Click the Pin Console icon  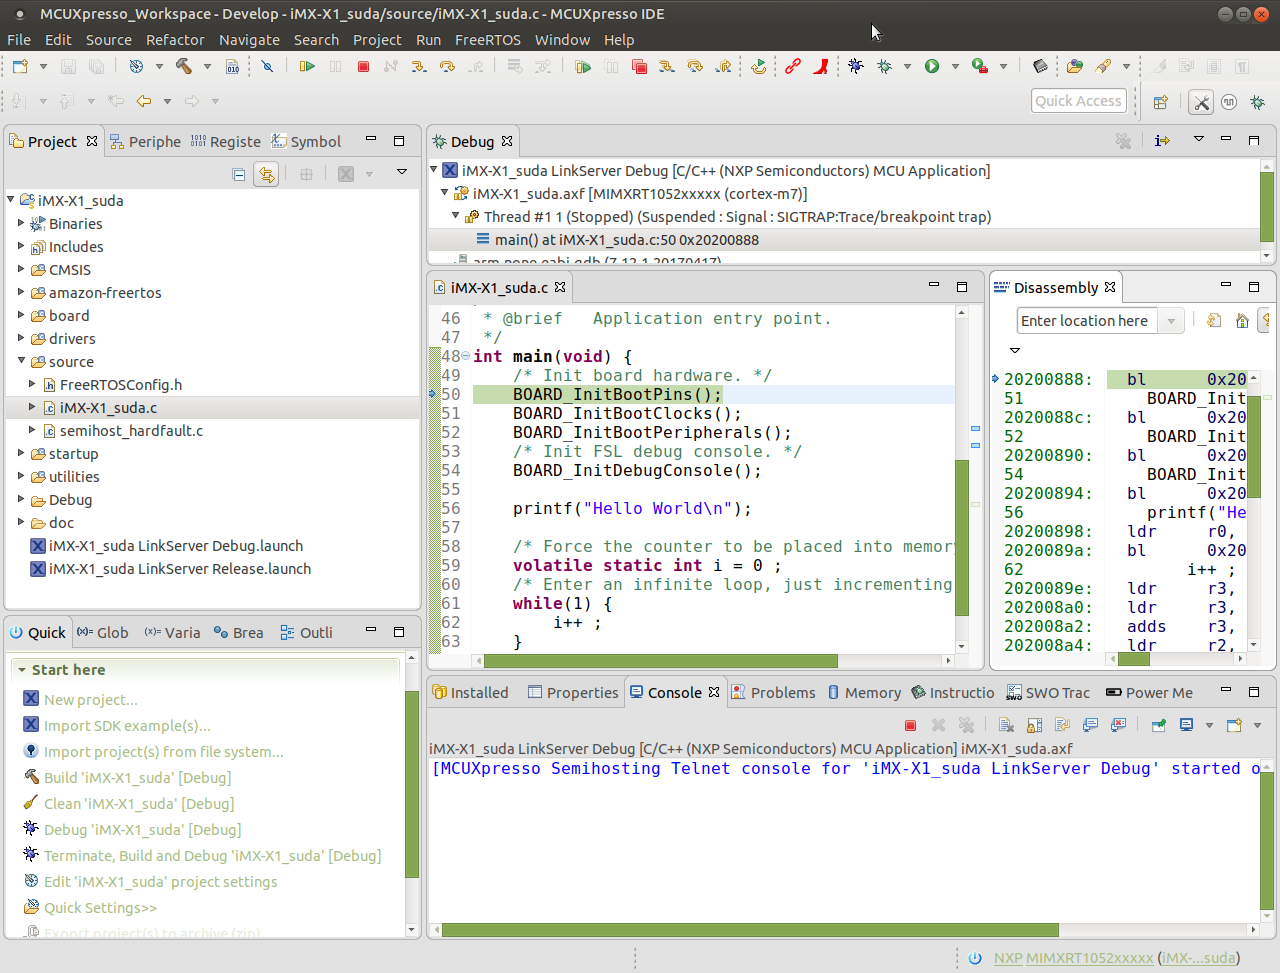(1158, 725)
